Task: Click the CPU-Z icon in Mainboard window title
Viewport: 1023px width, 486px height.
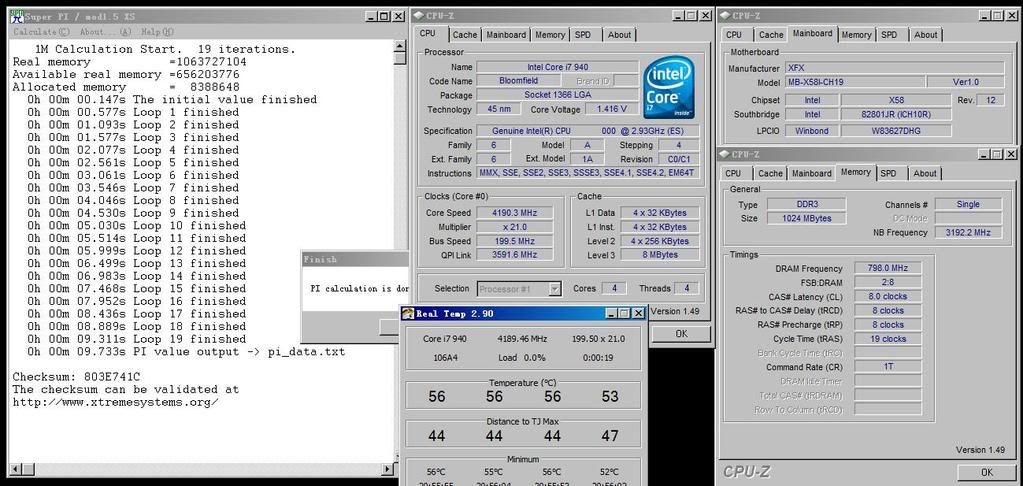Action: pos(725,15)
